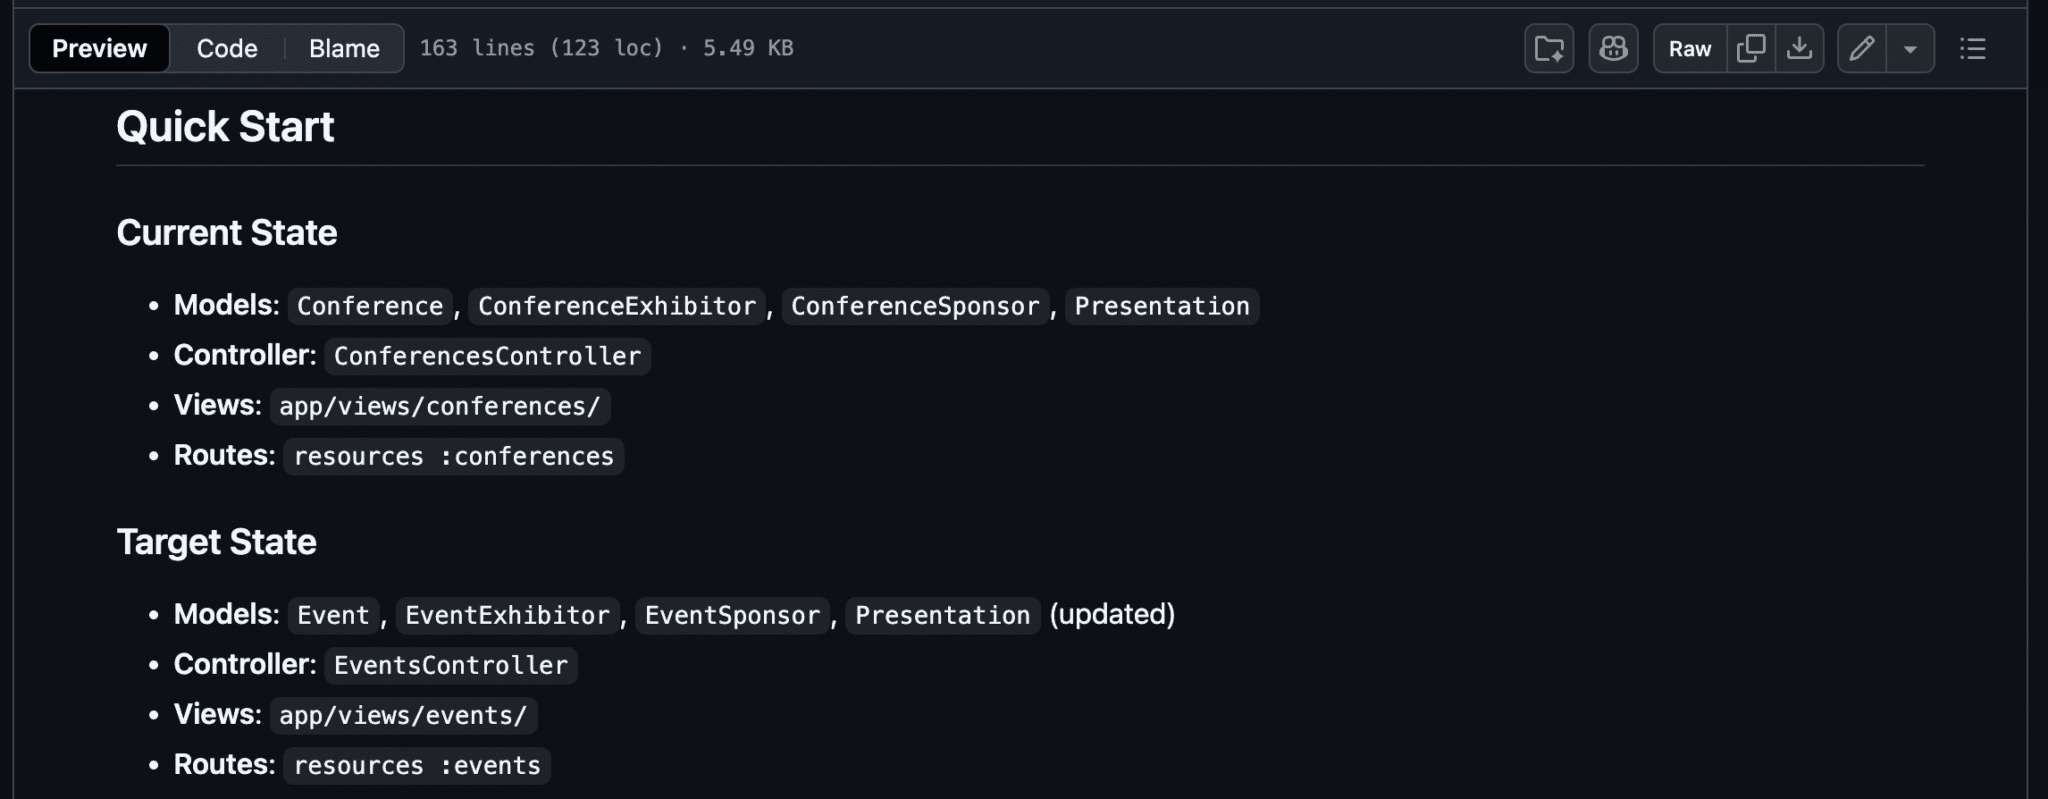The image size is (2048, 799).
Task: Edit this file with the pencil icon
Action: click(1862, 47)
